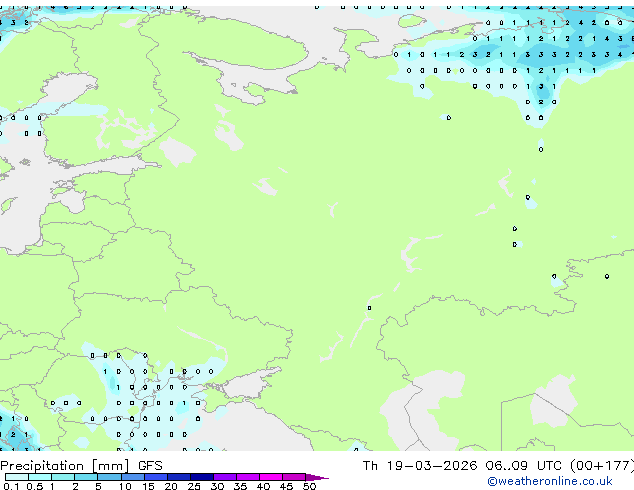This screenshot has width=634, height=490.
Task: Click the 'Th' weekday label
Action: point(370,466)
